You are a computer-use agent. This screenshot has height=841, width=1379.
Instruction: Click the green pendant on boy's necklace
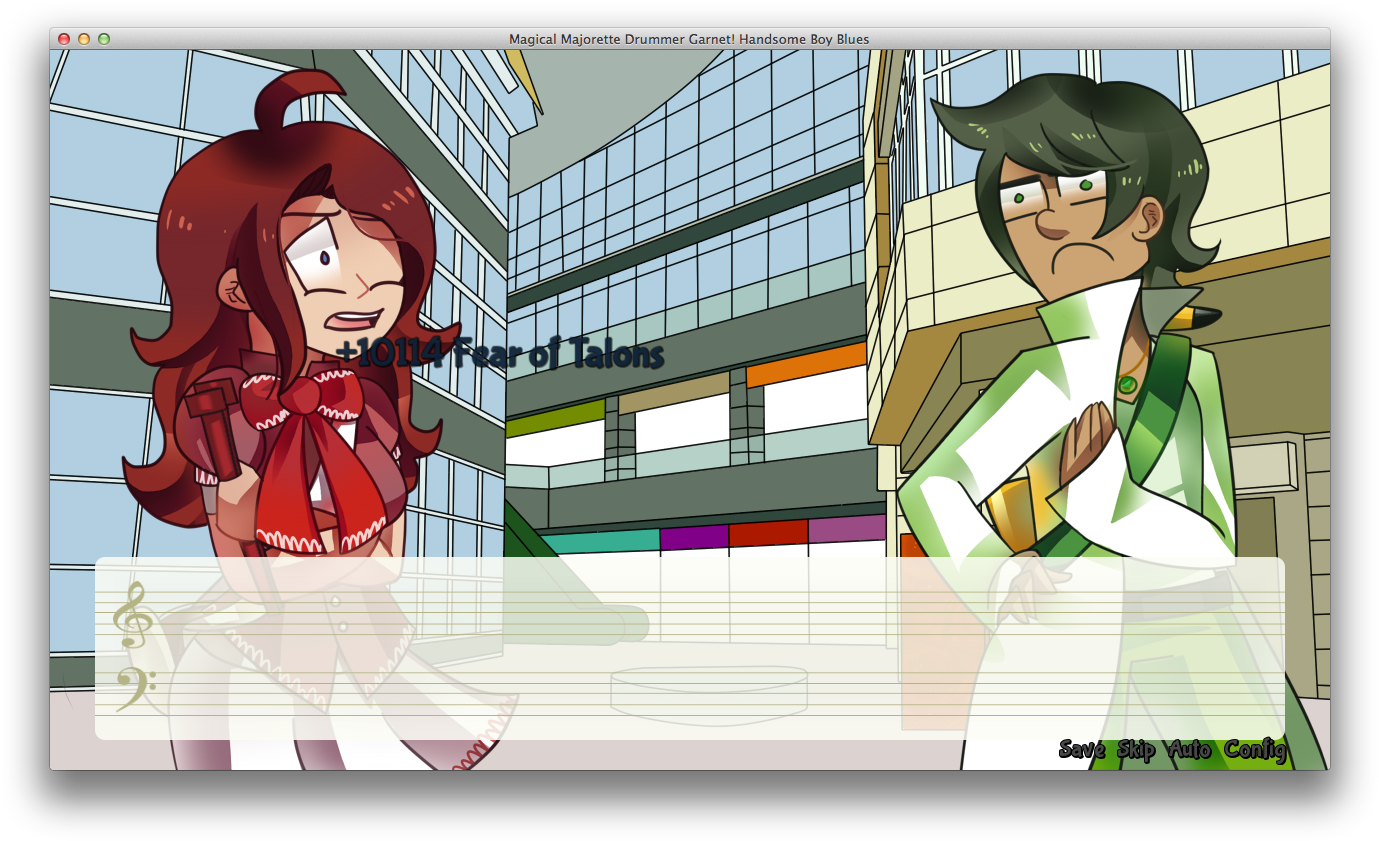[x=1128, y=384]
